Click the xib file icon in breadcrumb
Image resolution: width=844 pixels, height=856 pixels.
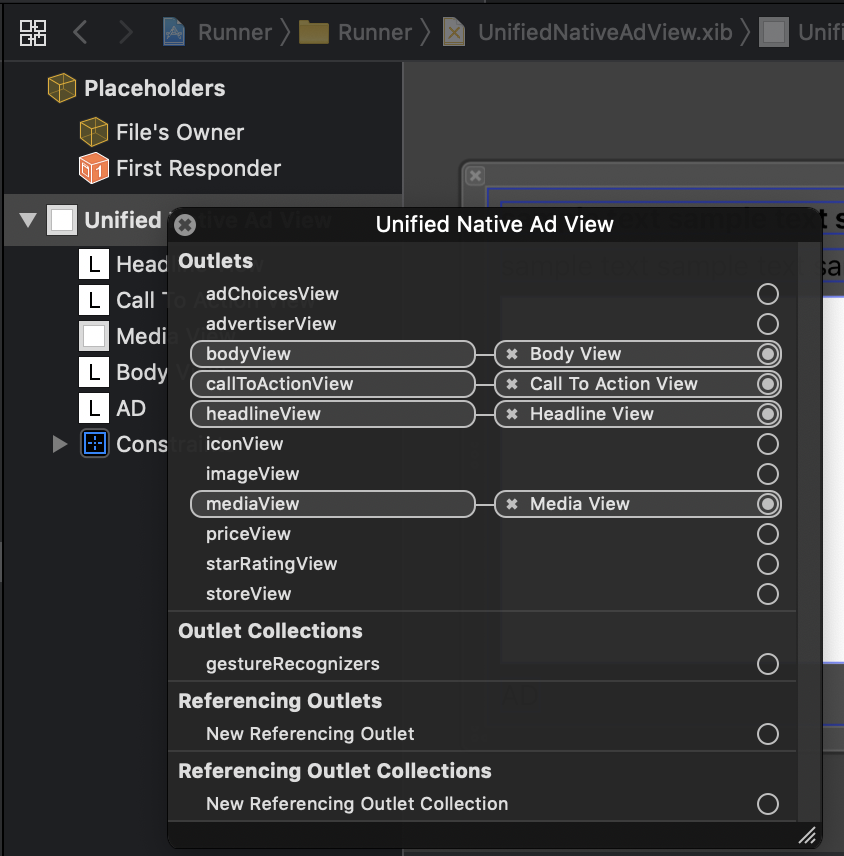(x=454, y=32)
